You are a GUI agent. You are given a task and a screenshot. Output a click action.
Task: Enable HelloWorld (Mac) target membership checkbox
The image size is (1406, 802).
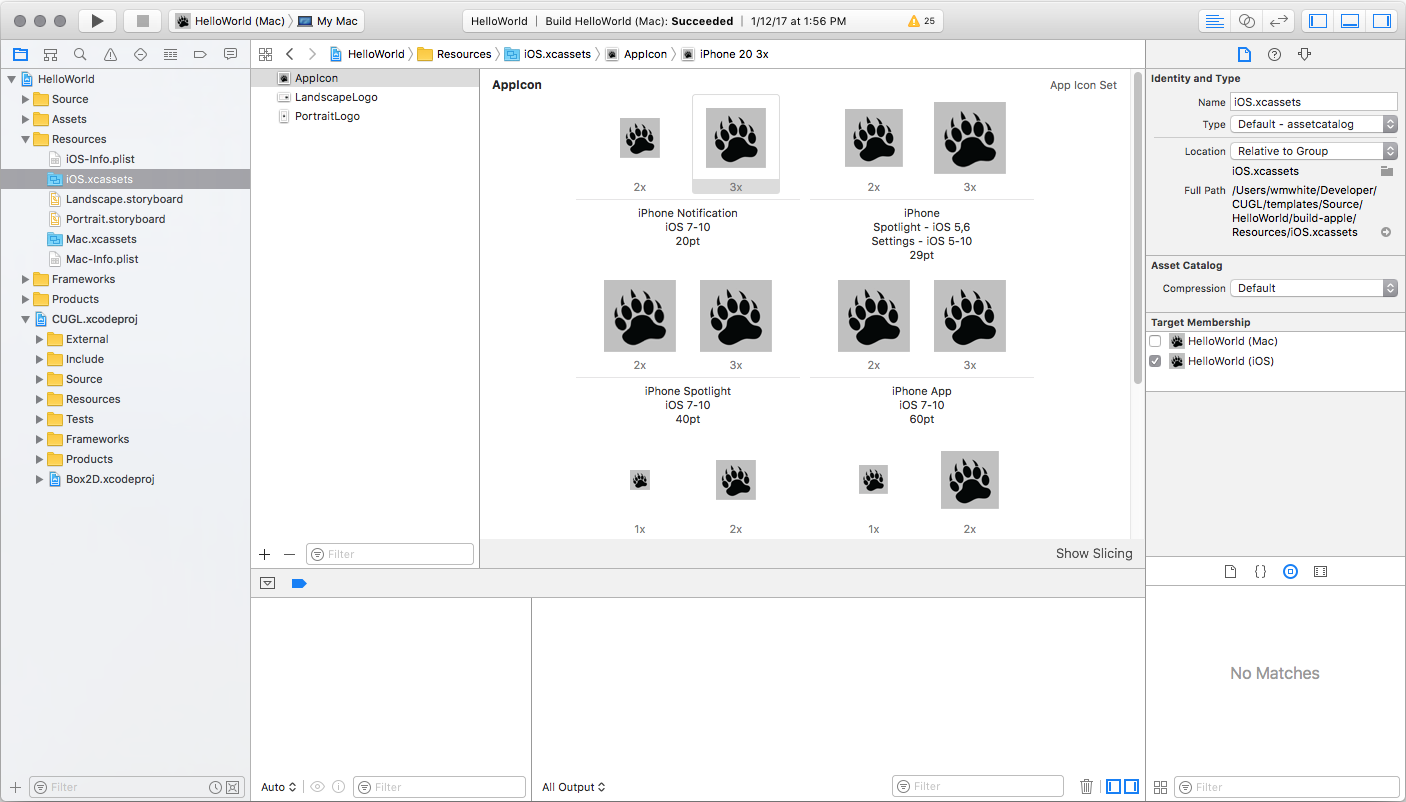click(1155, 341)
